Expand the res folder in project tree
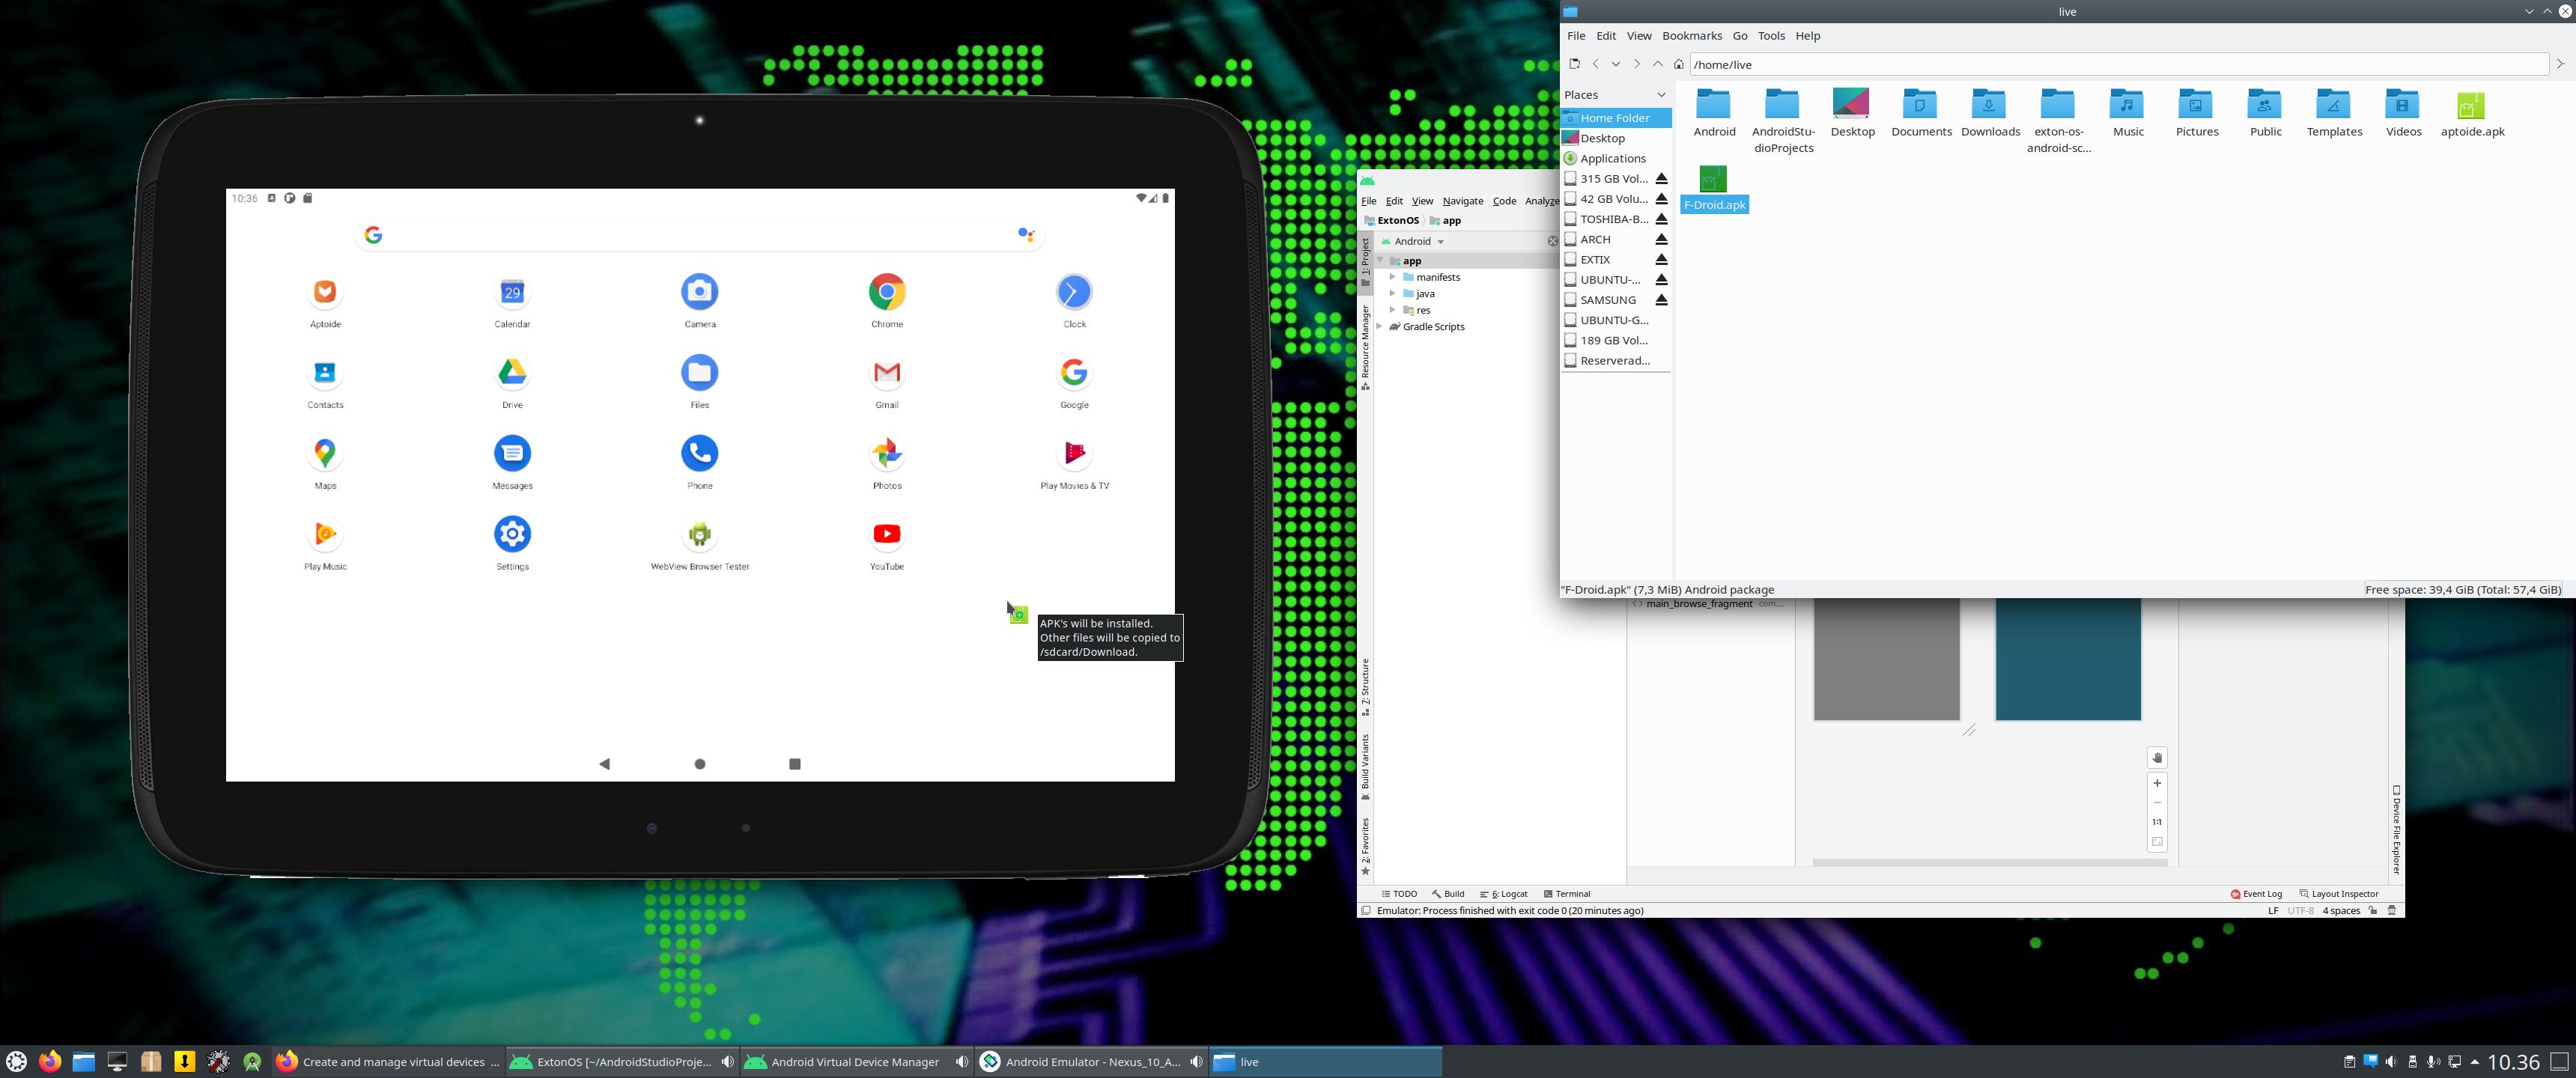 click(1392, 310)
